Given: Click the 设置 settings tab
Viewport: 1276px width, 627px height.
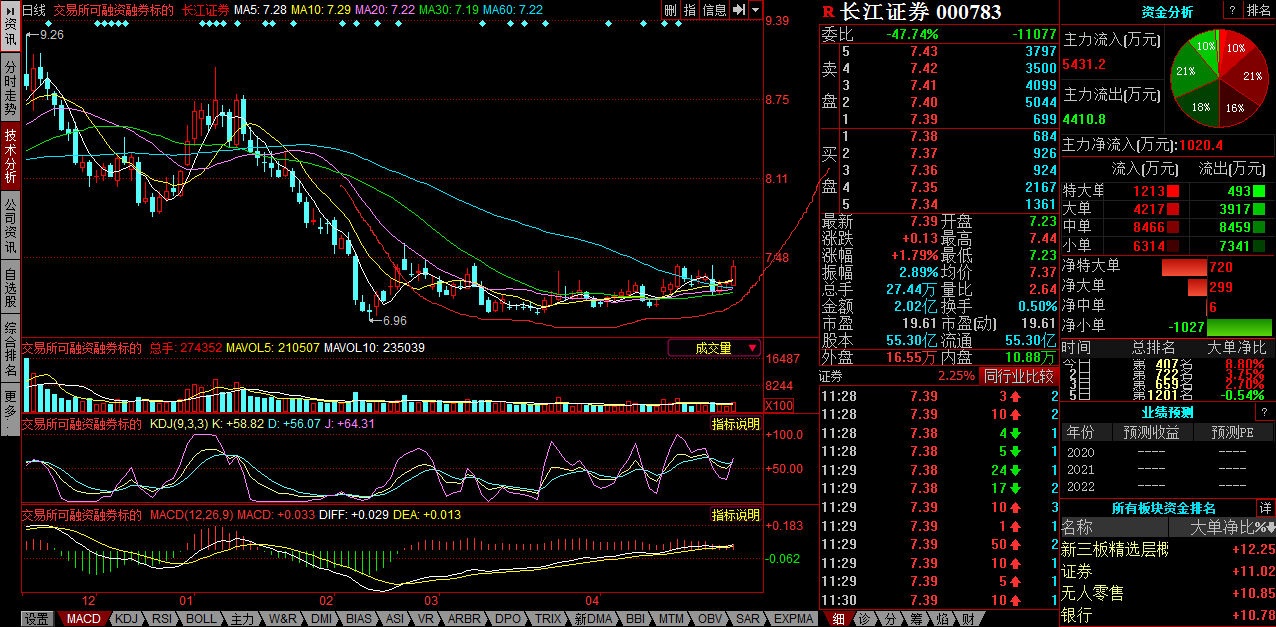Looking at the screenshot, I should (x=37, y=619).
